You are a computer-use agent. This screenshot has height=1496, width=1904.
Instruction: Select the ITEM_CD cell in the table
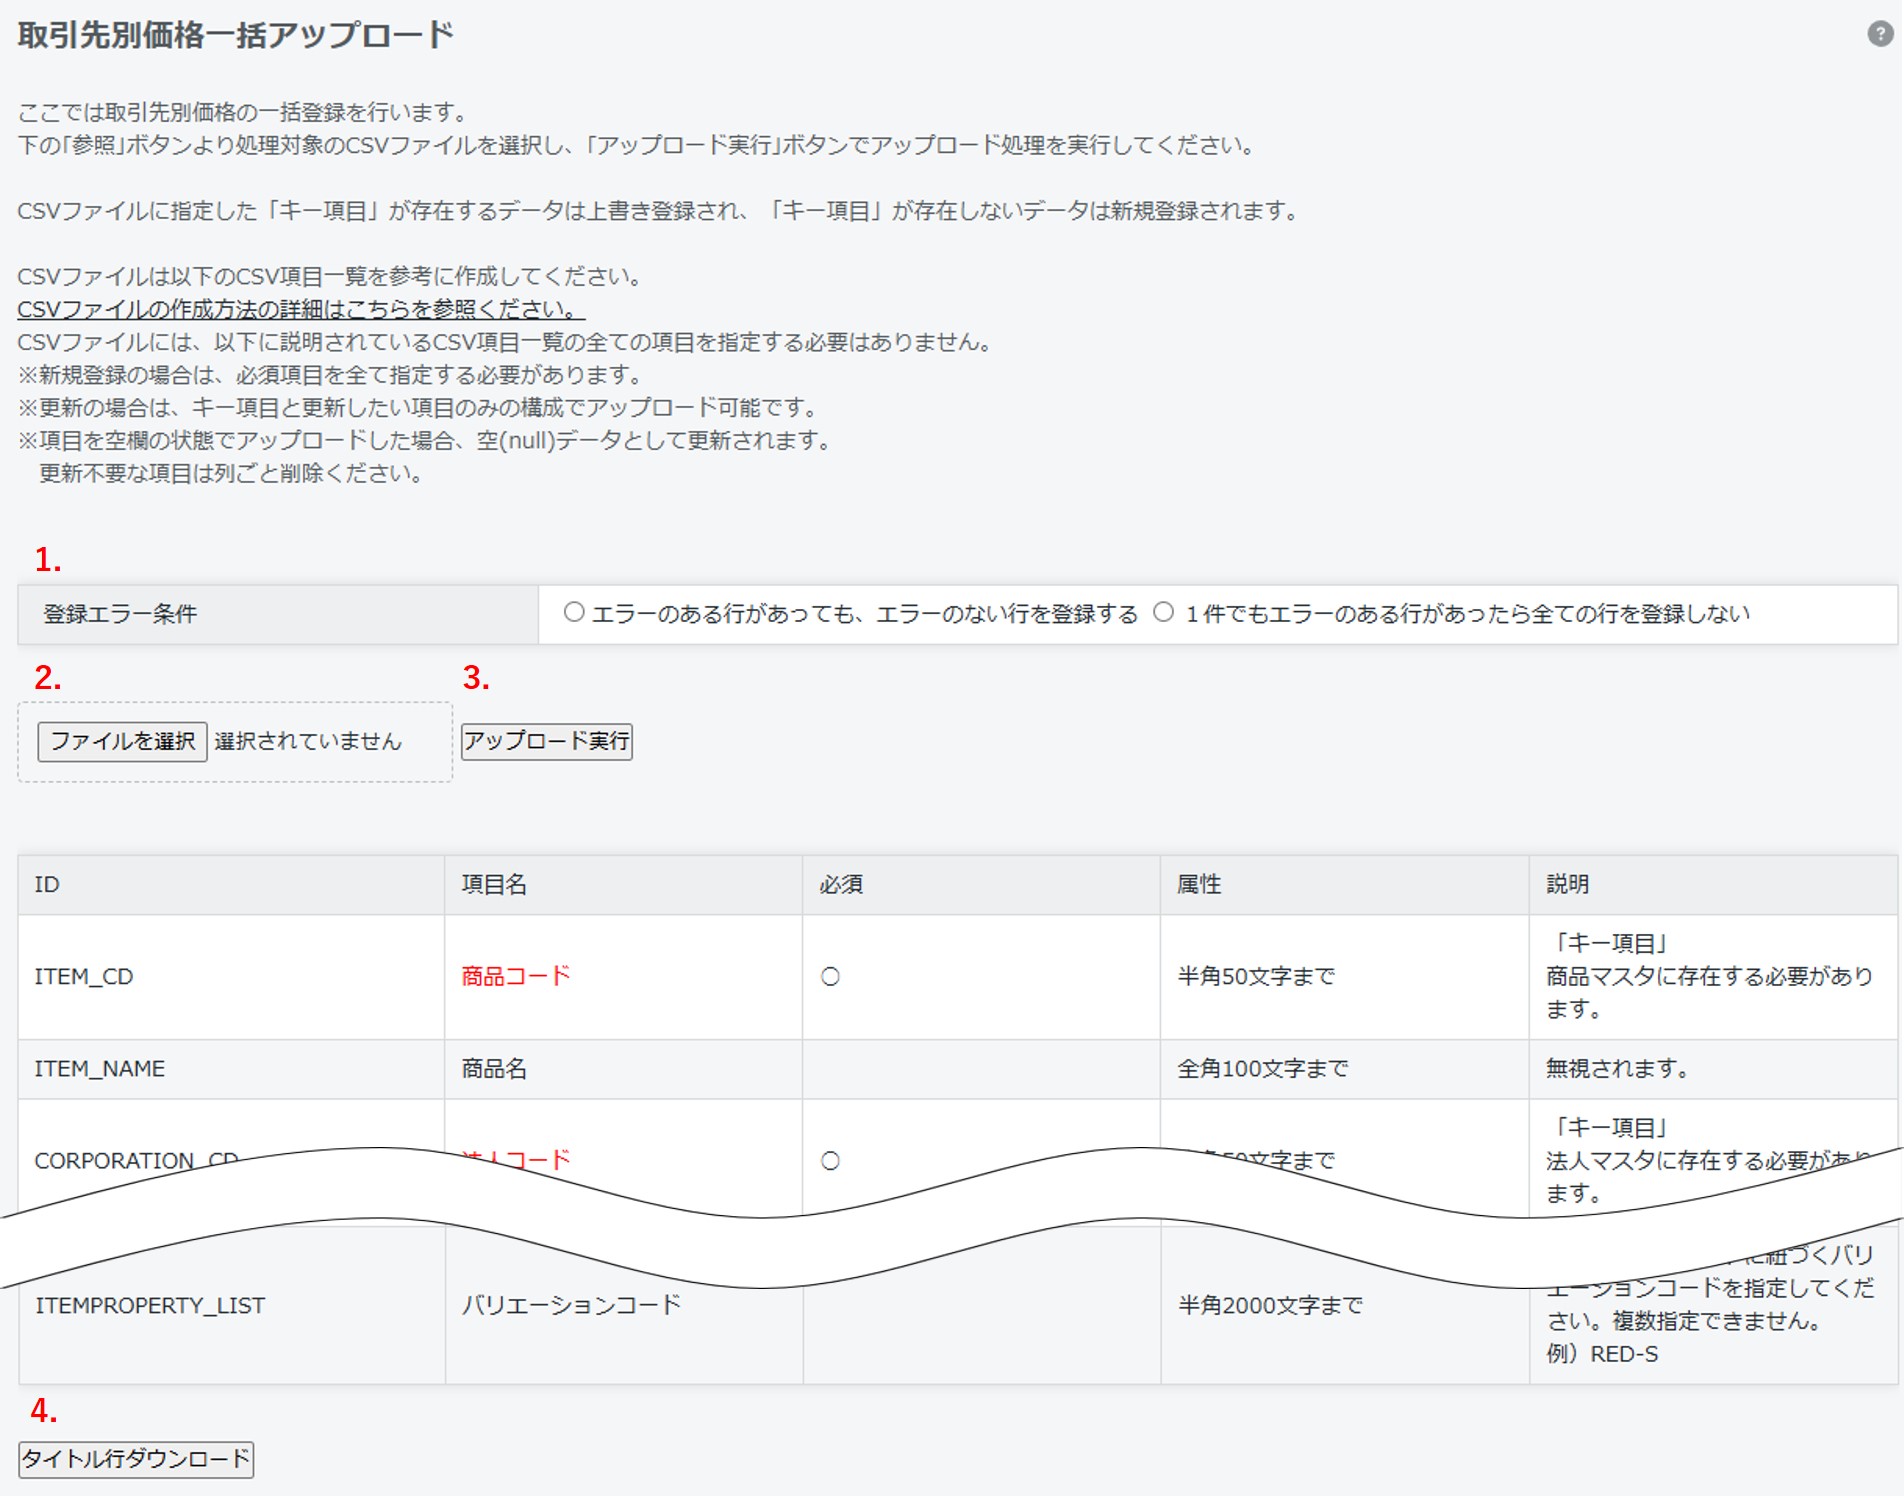(84, 976)
